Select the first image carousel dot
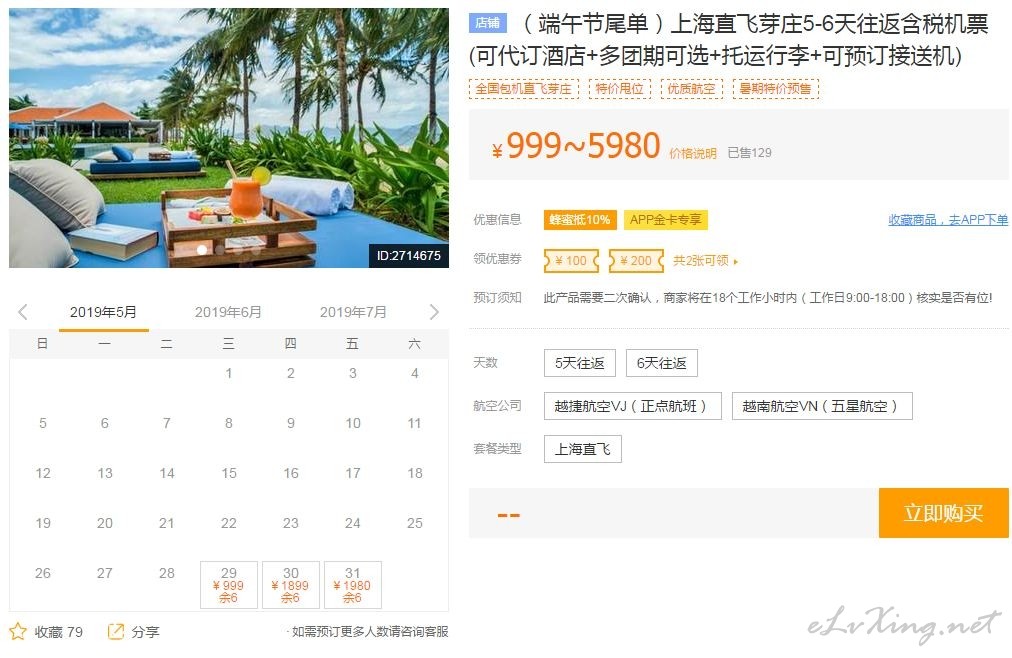Screen dimensions: 1012x658 tap(201, 250)
